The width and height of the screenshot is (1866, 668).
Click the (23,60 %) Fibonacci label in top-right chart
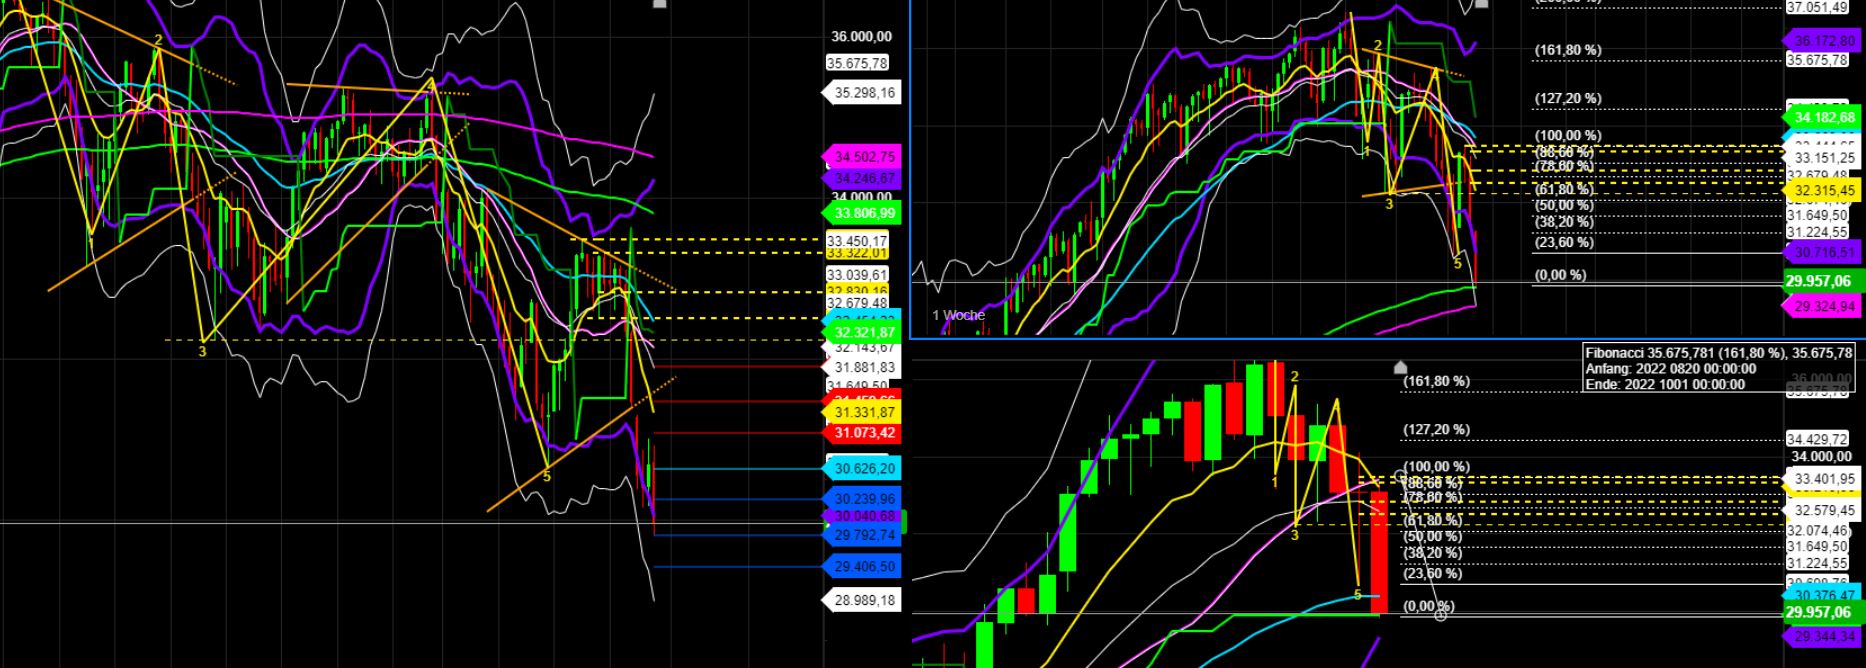[x=1564, y=242]
